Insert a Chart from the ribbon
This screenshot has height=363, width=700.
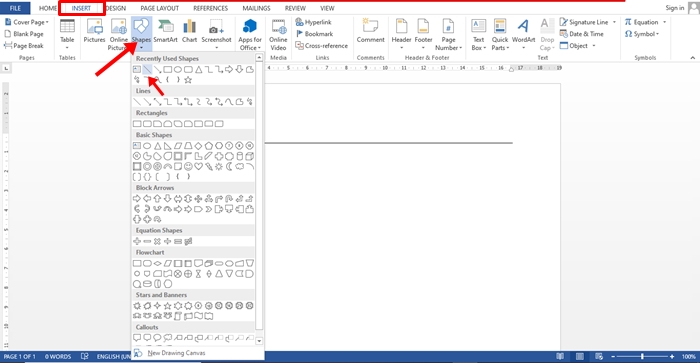pos(189,31)
